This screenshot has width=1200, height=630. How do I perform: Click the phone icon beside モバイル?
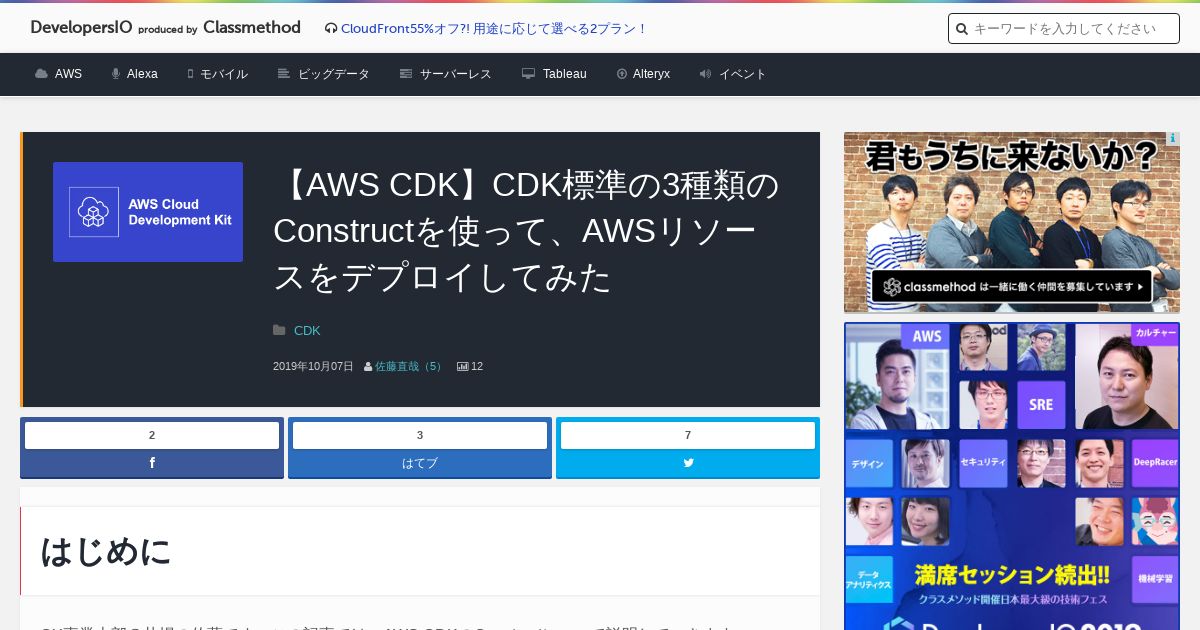[x=190, y=74]
